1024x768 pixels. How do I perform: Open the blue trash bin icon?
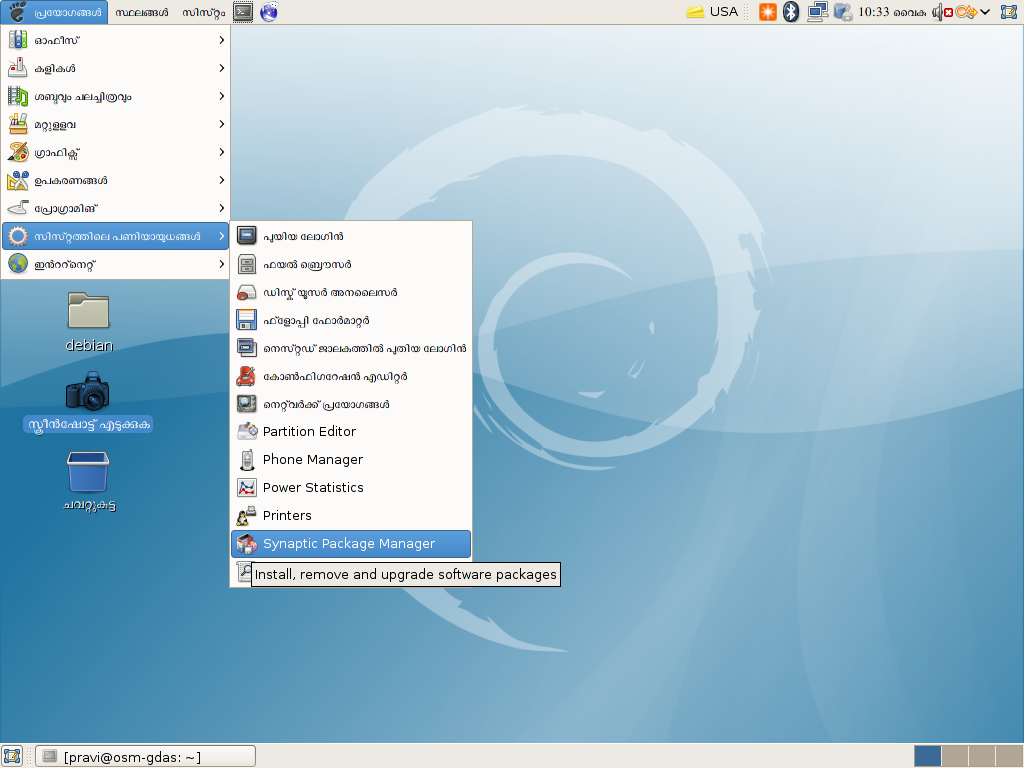tap(88, 472)
